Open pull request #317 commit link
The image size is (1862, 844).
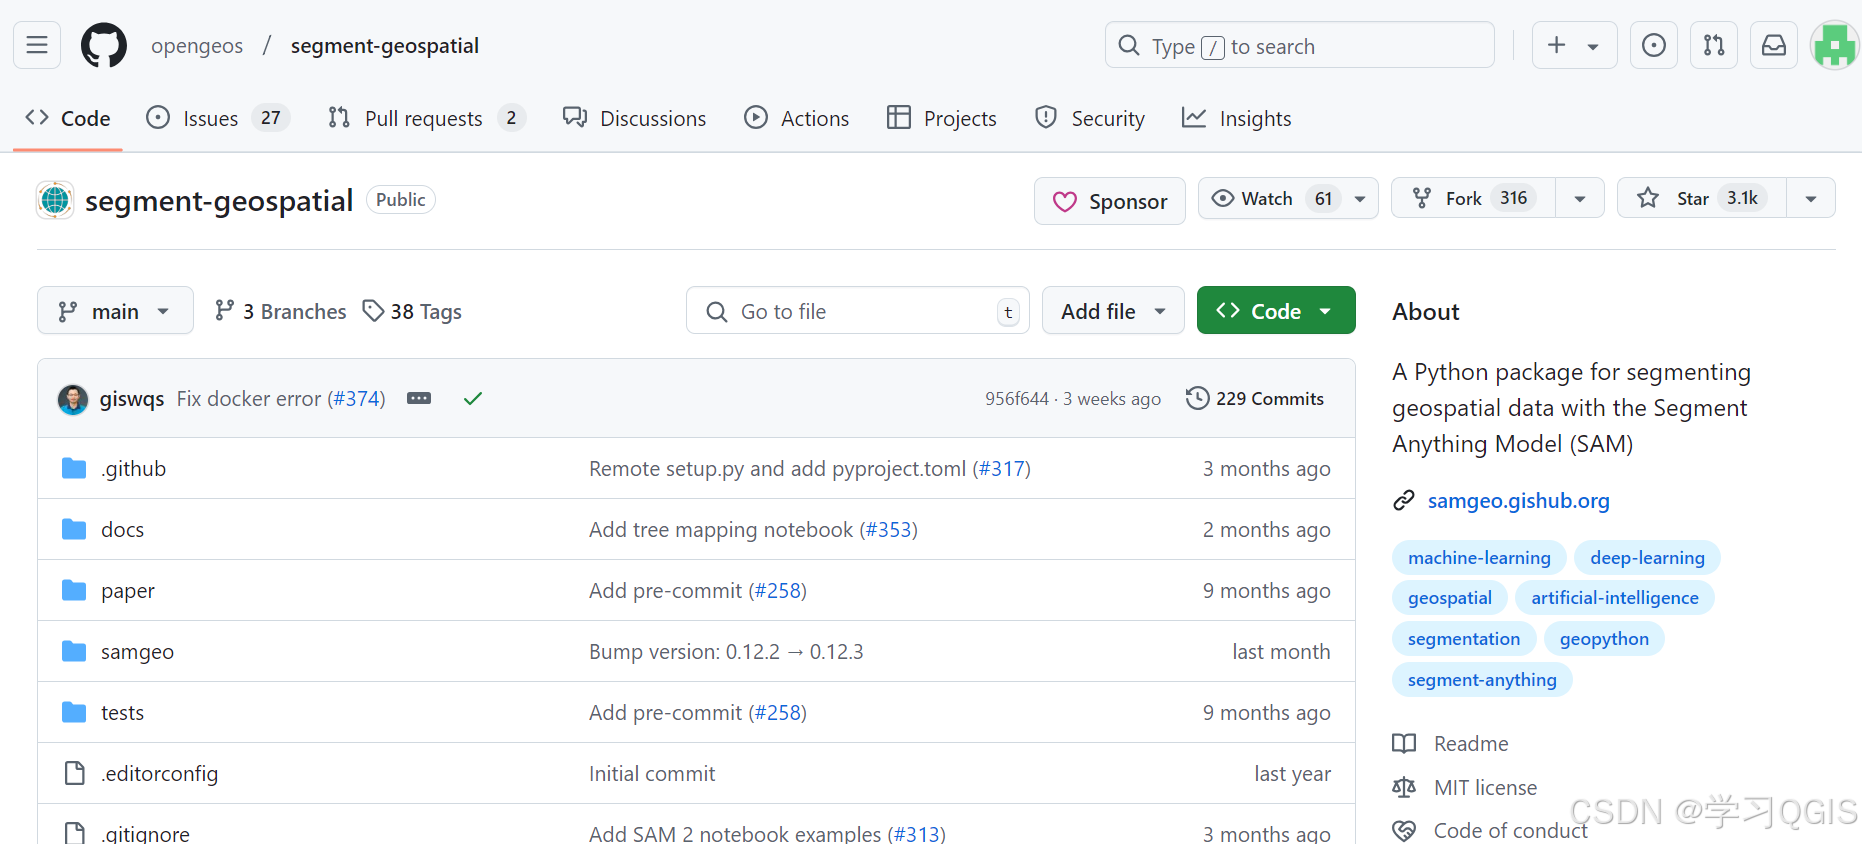coord(1001,468)
